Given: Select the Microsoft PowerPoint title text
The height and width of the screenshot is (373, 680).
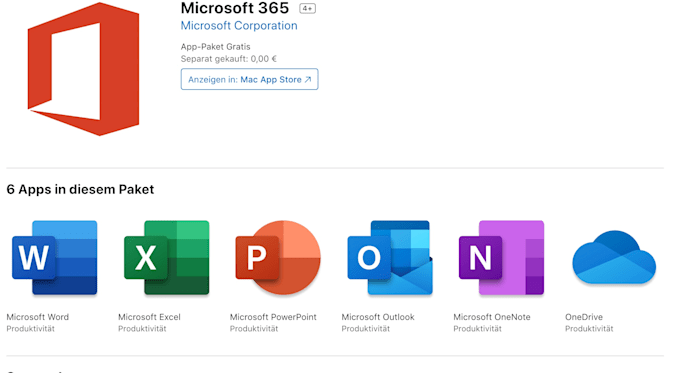Looking at the screenshot, I should pyautogui.click(x=273, y=317).
